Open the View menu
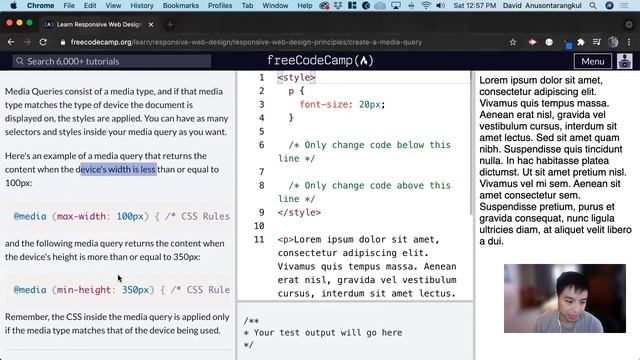Screen dimensions: 640x360 113,6
